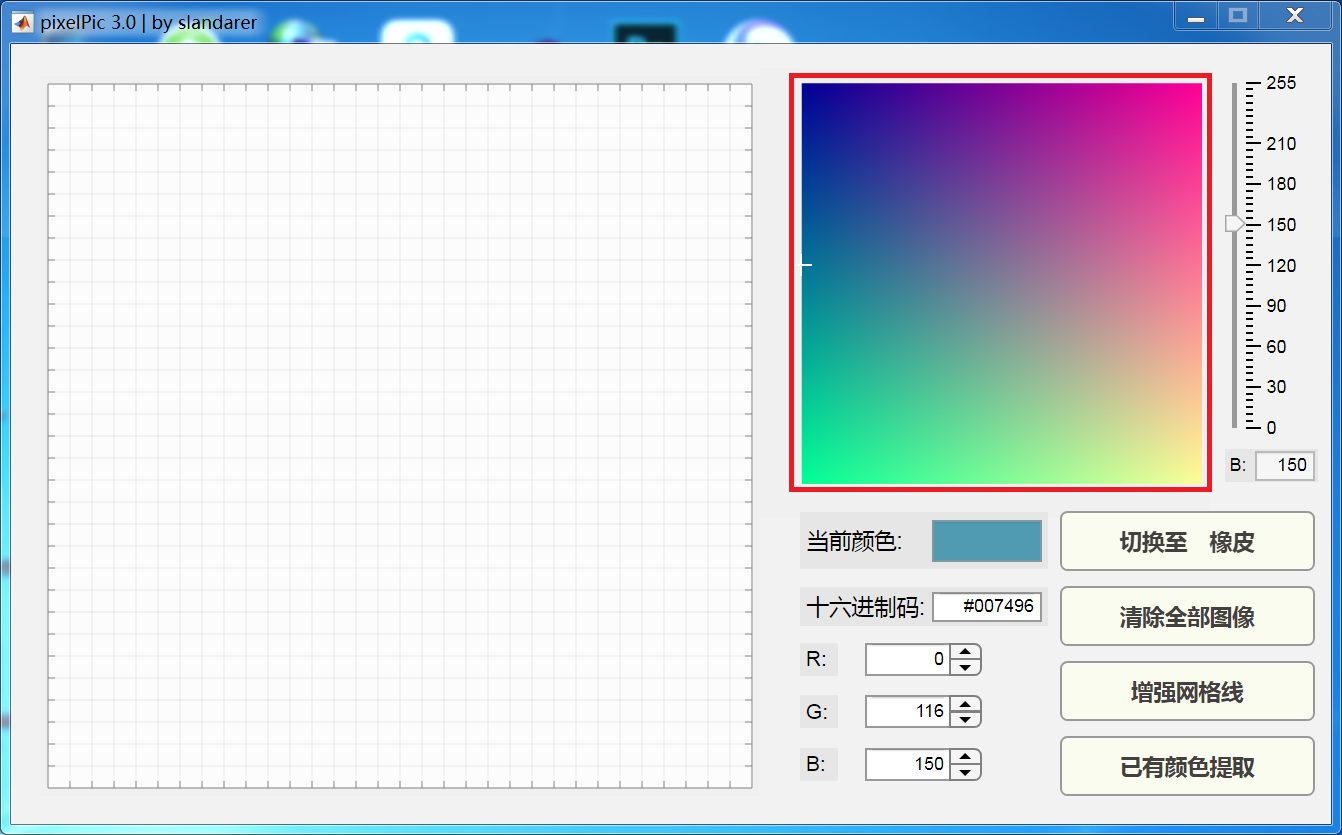Image resolution: width=1342 pixels, height=835 pixels.
Task: Click the B value box beside the slider
Action: 1286,465
